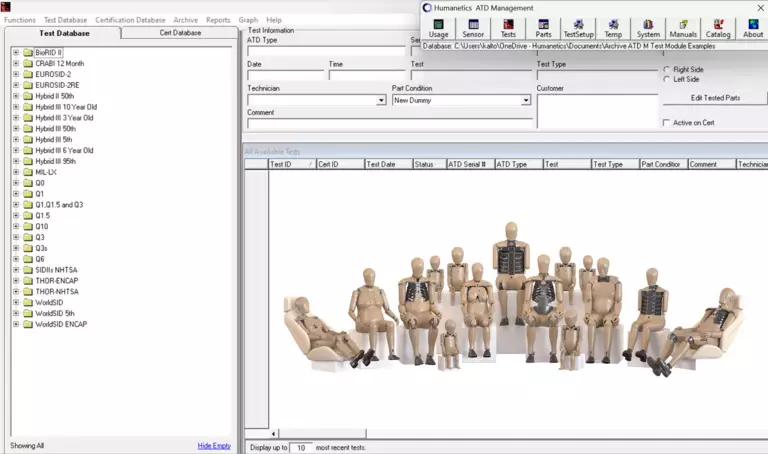Open the Manuals icon
768x454 pixels.
(x=683, y=28)
